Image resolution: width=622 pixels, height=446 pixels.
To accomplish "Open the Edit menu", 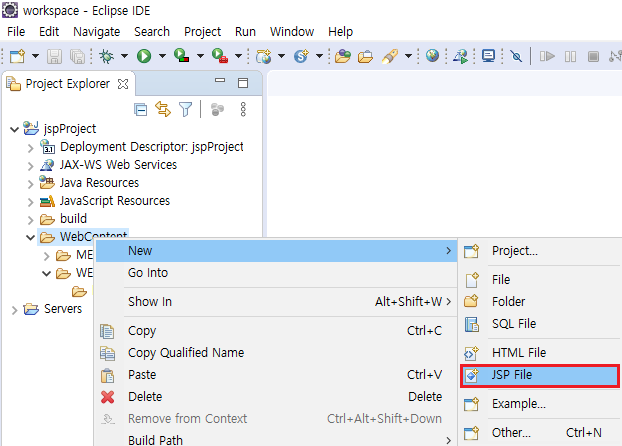I will (49, 31).
